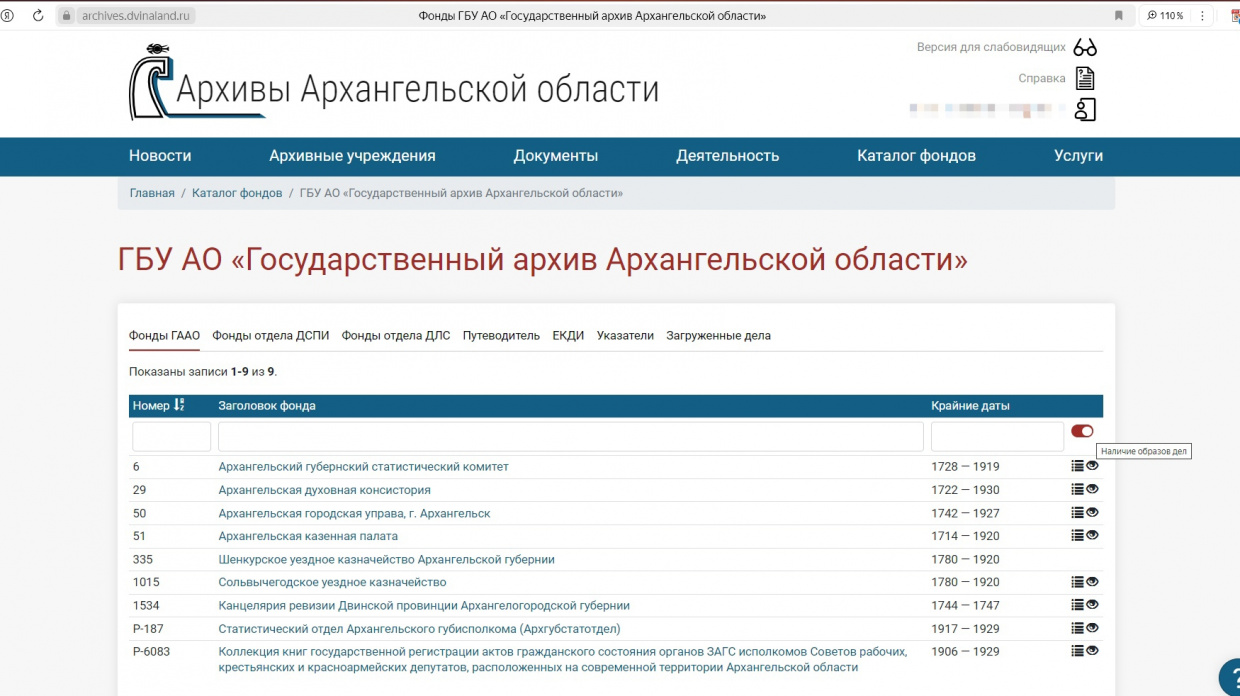1240x696 pixels.
Task: Open inventory list icon for fund 50
Action: click(x=1077, y=512)
